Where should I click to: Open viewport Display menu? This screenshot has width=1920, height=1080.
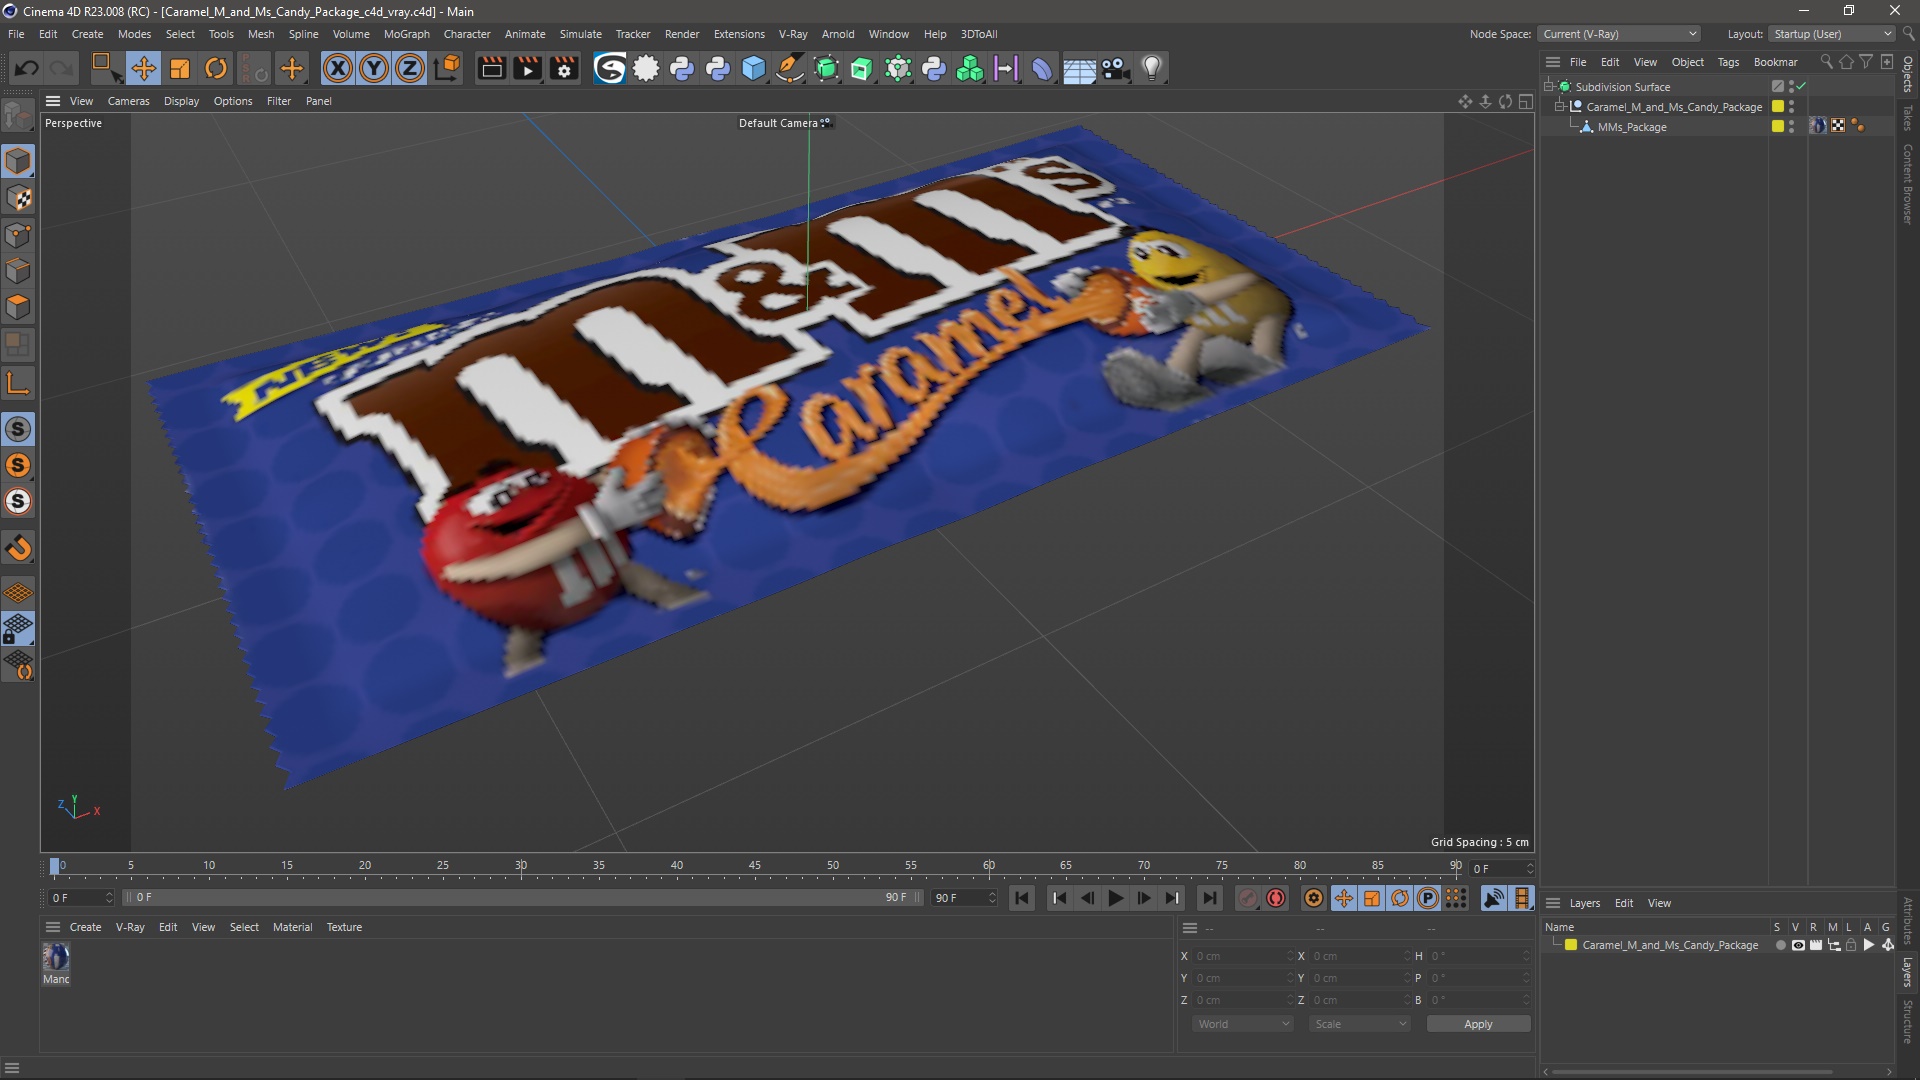point(181,101)
